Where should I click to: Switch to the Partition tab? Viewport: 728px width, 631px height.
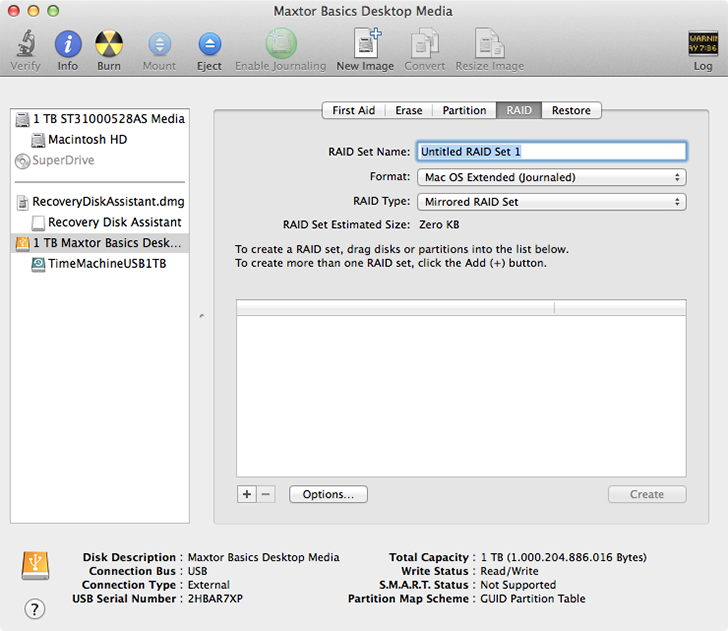click(x=464, y=111)
